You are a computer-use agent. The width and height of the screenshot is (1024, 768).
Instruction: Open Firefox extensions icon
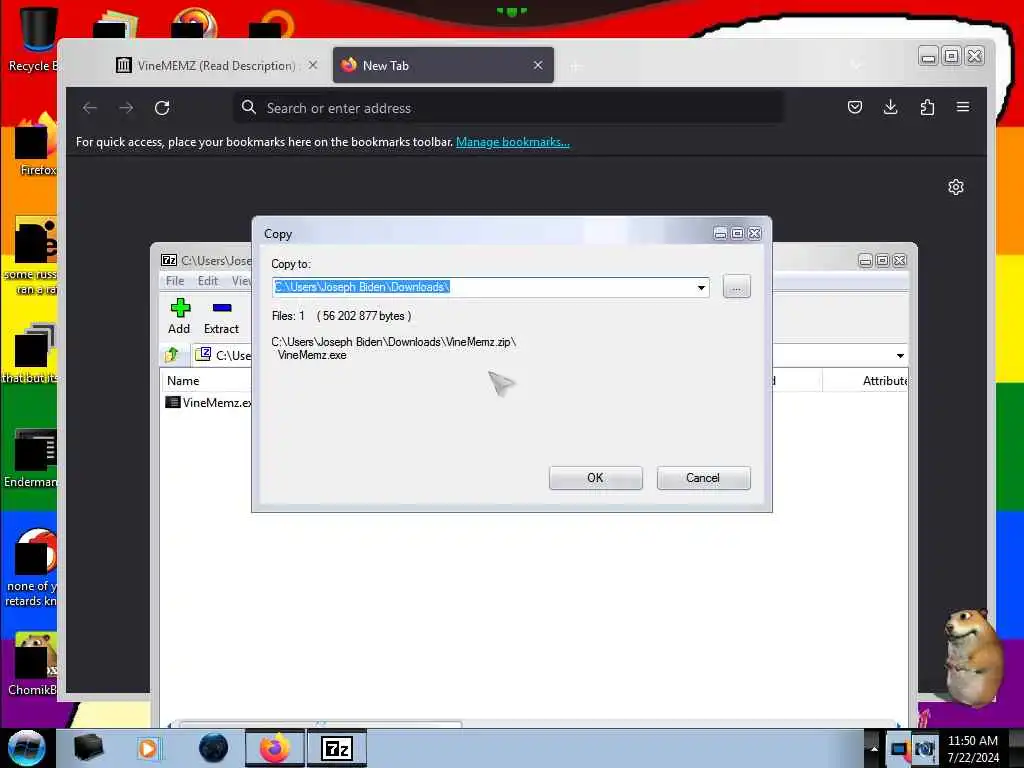[x=927, y=107]
